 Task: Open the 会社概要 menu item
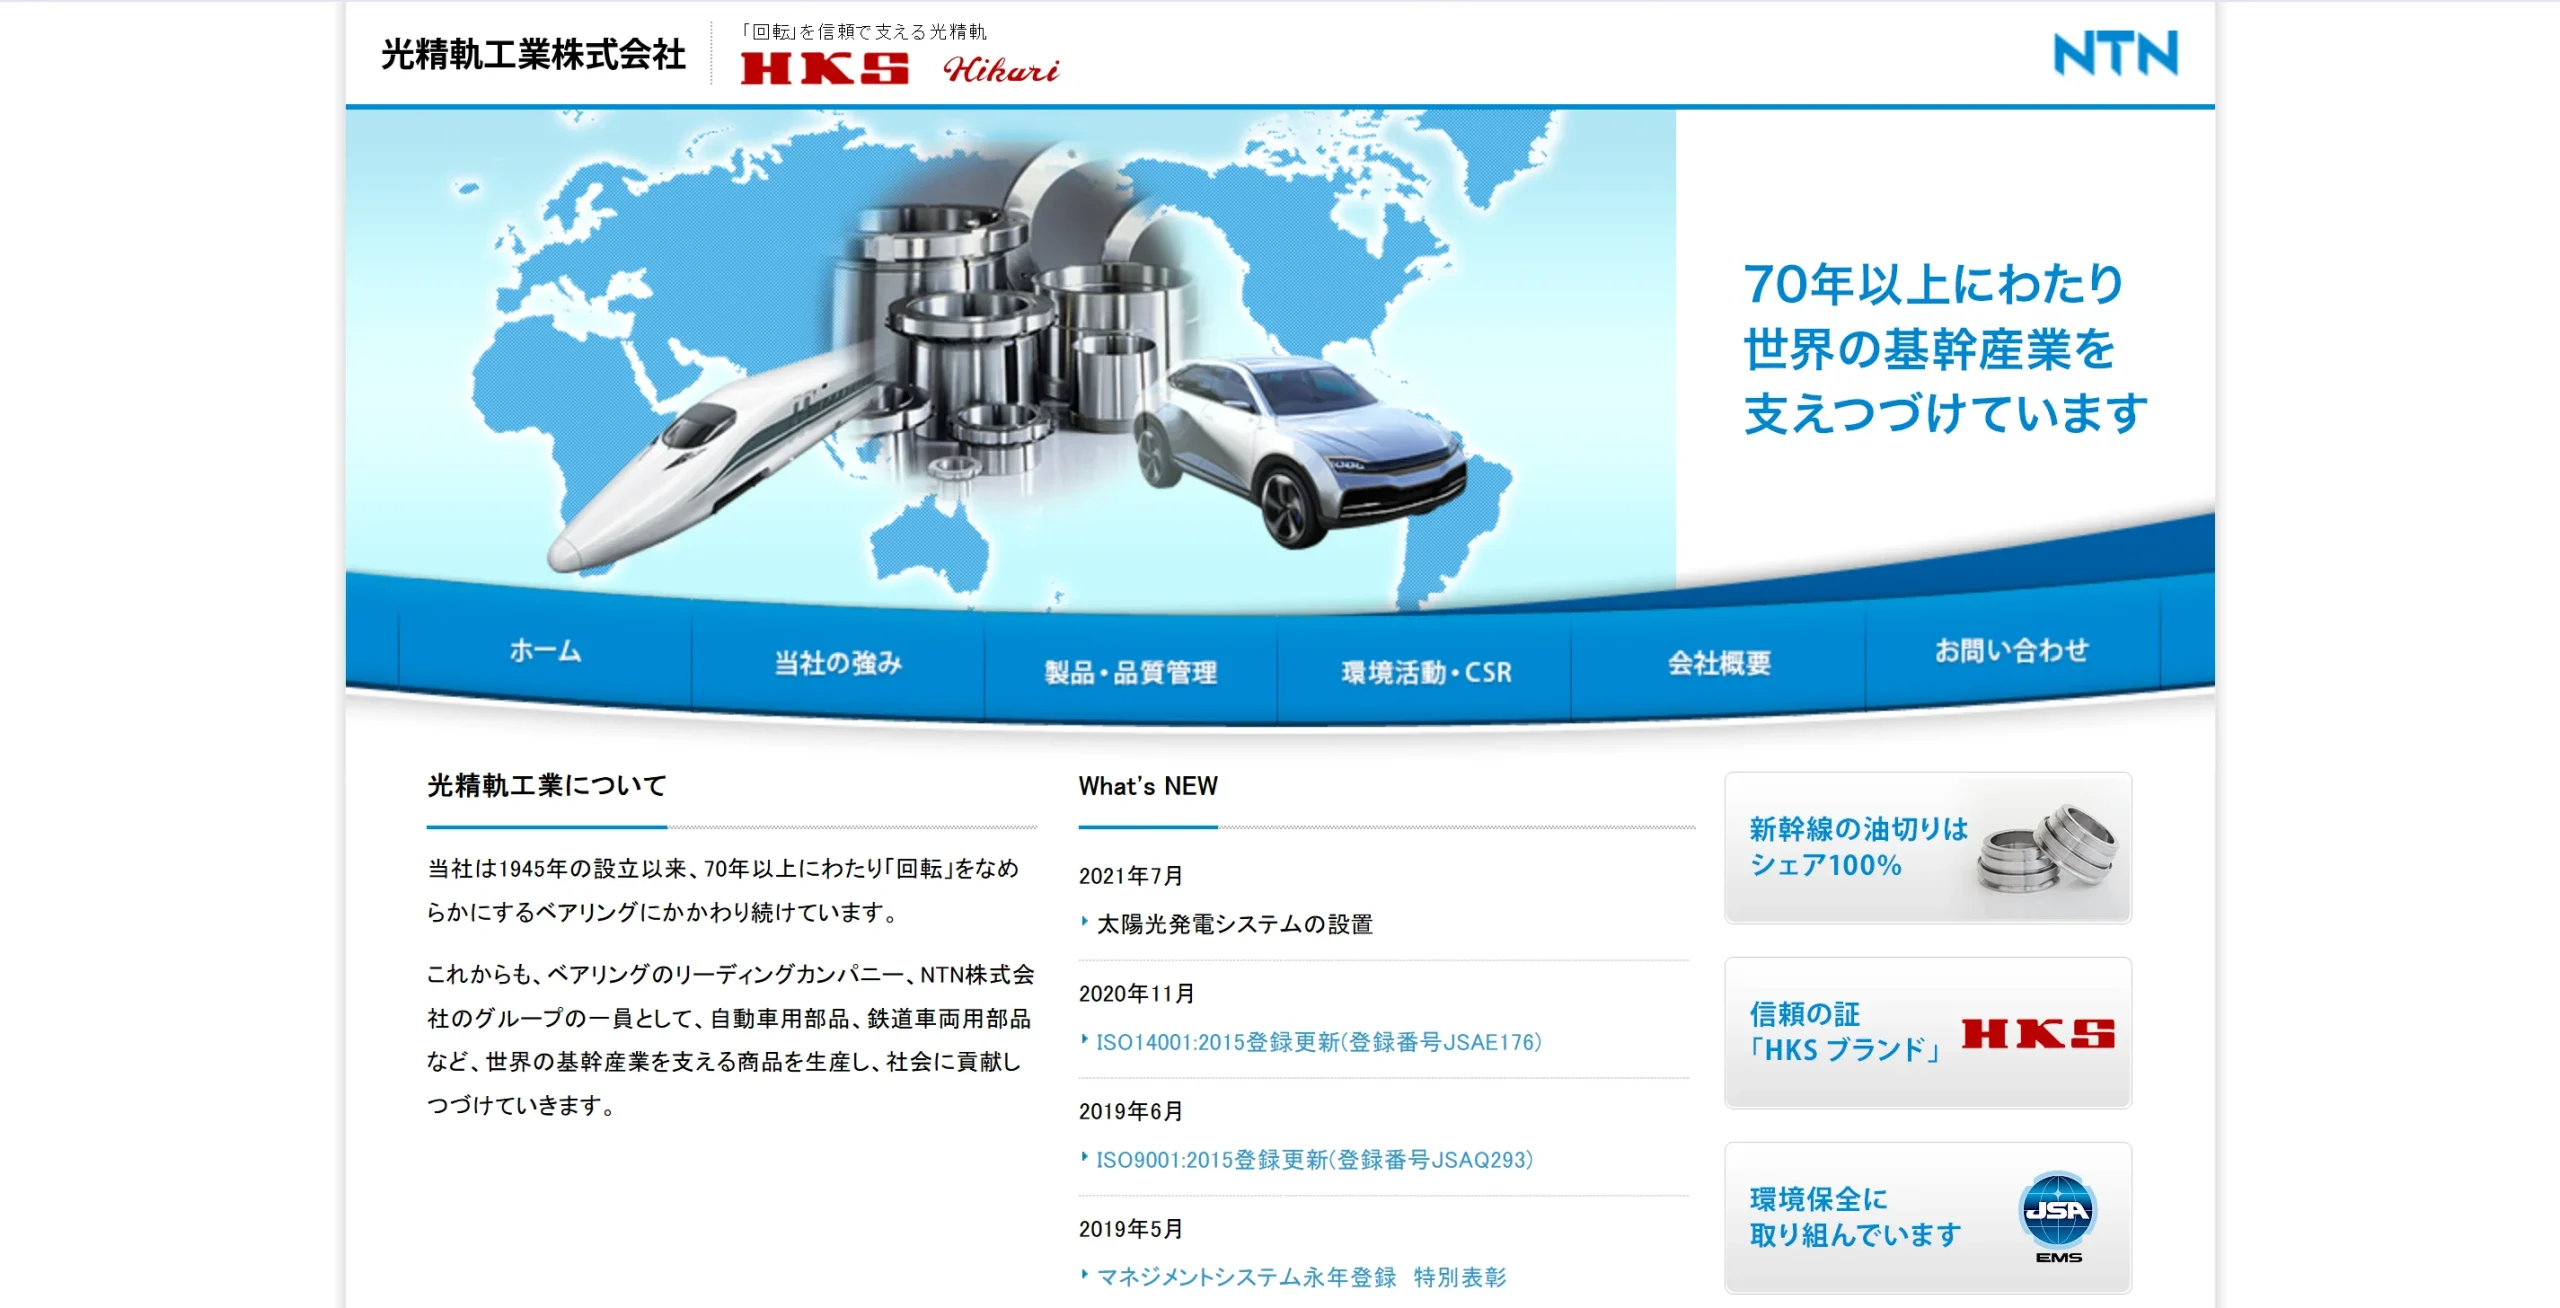click(x=1718, y=663)
